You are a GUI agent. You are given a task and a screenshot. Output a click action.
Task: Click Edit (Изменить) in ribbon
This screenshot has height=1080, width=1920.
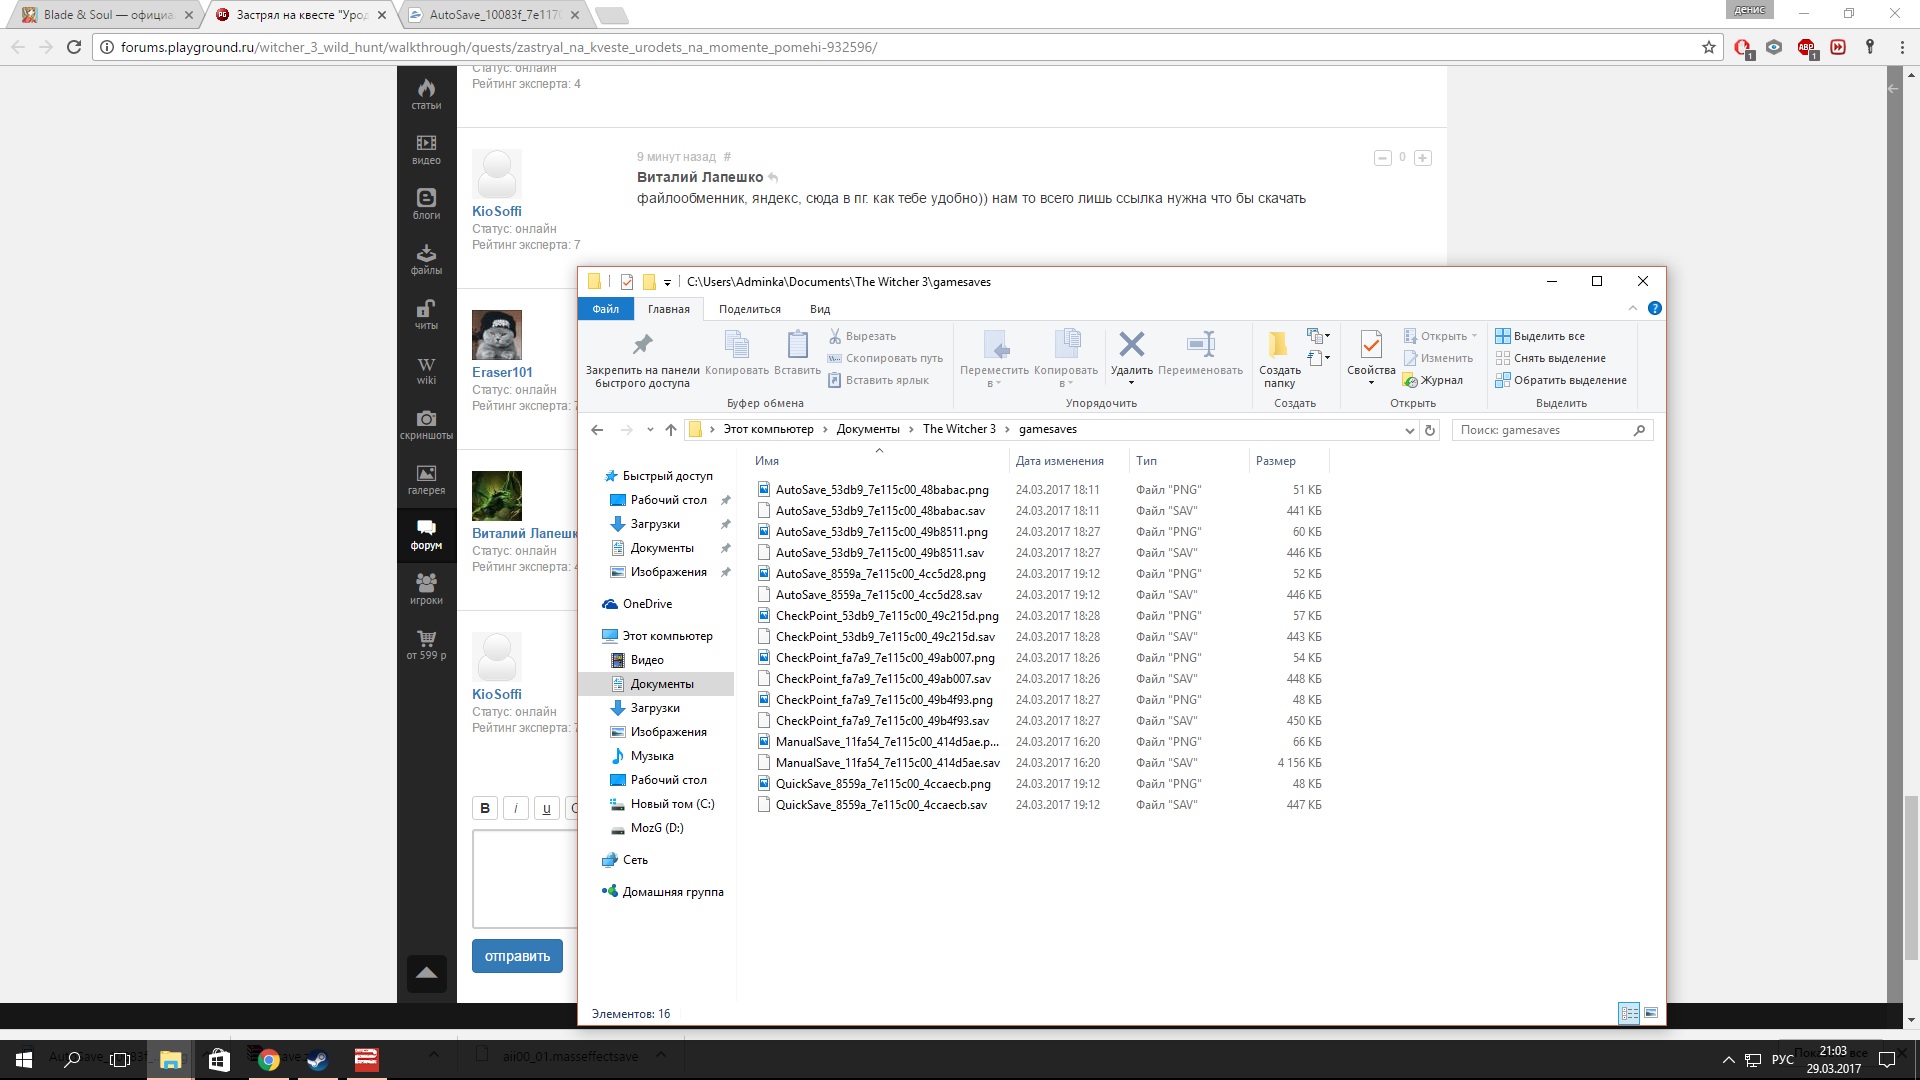[x=1438, y=358]
